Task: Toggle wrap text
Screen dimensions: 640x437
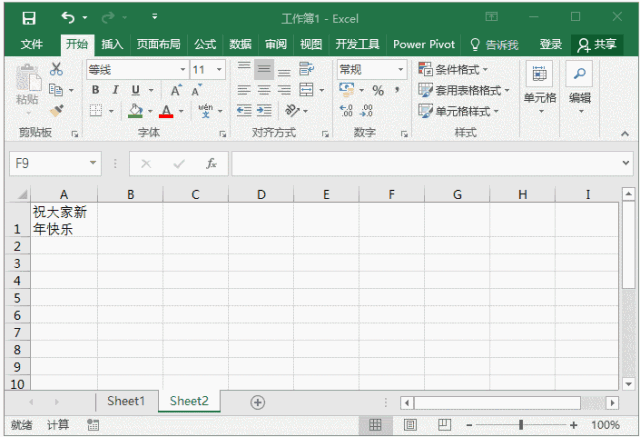Action: coord(306,69)
